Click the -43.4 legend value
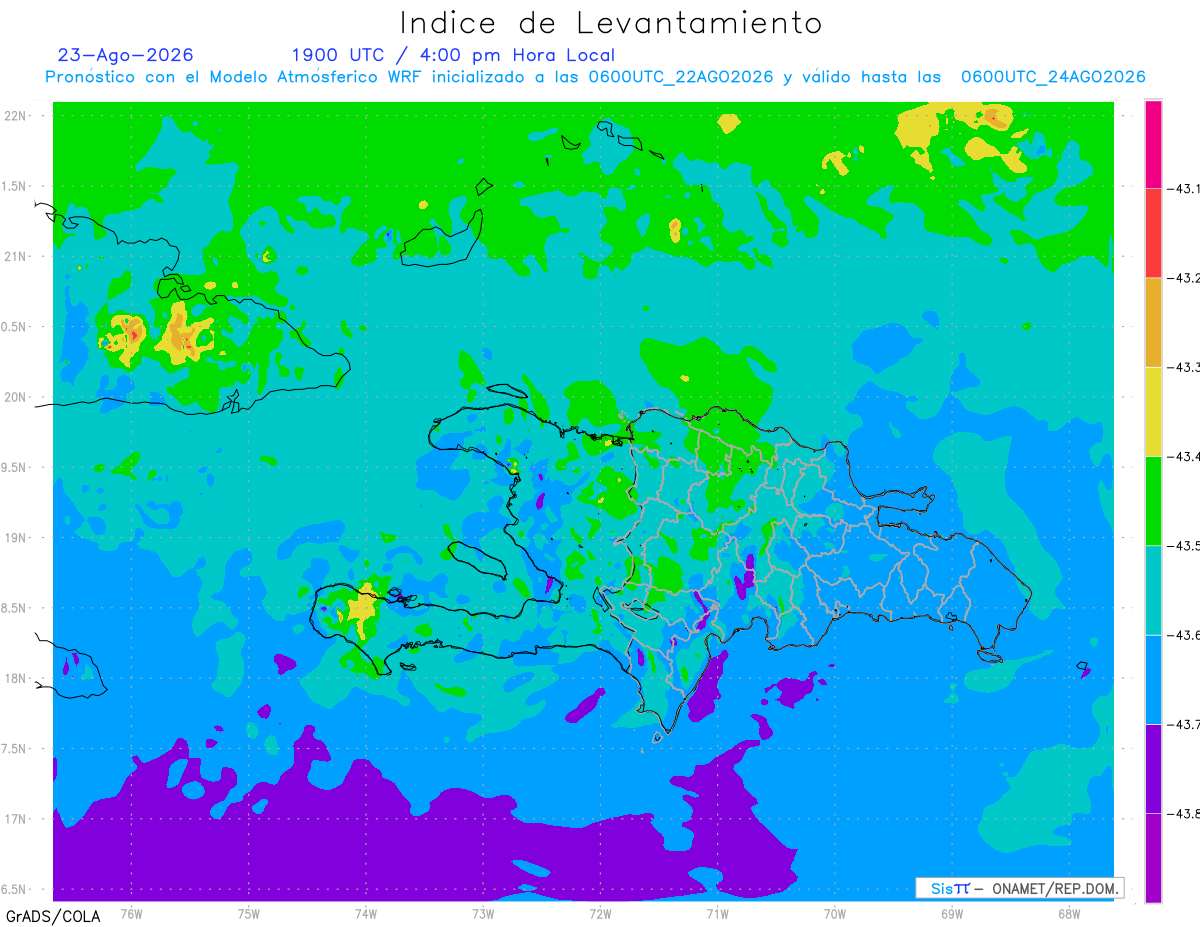 (x=1183, y=456)
